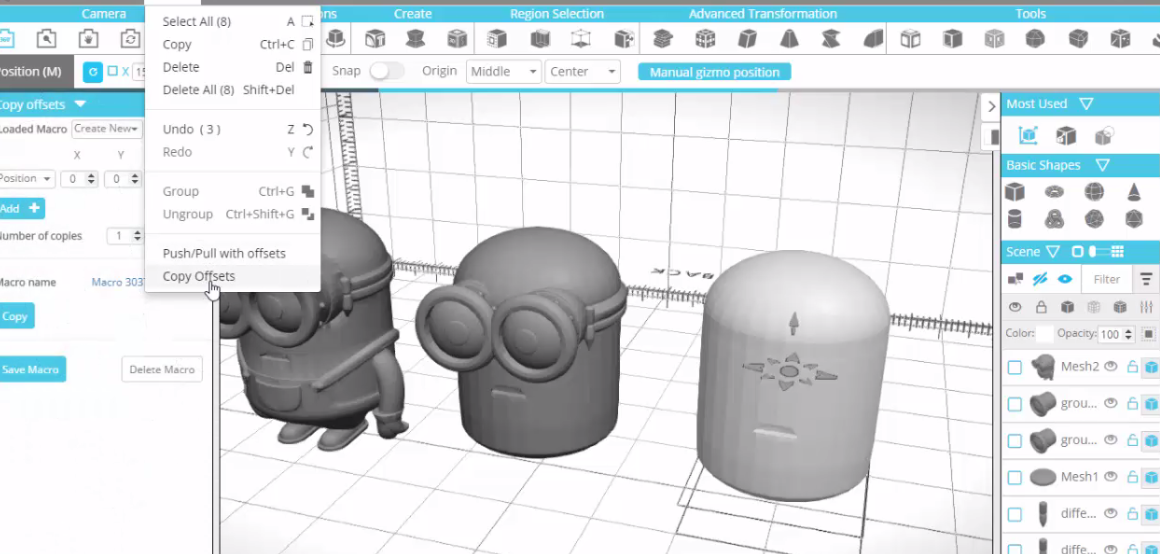
Task: Tick the checkbox for Mesh2
Action: coord(1015,367)
